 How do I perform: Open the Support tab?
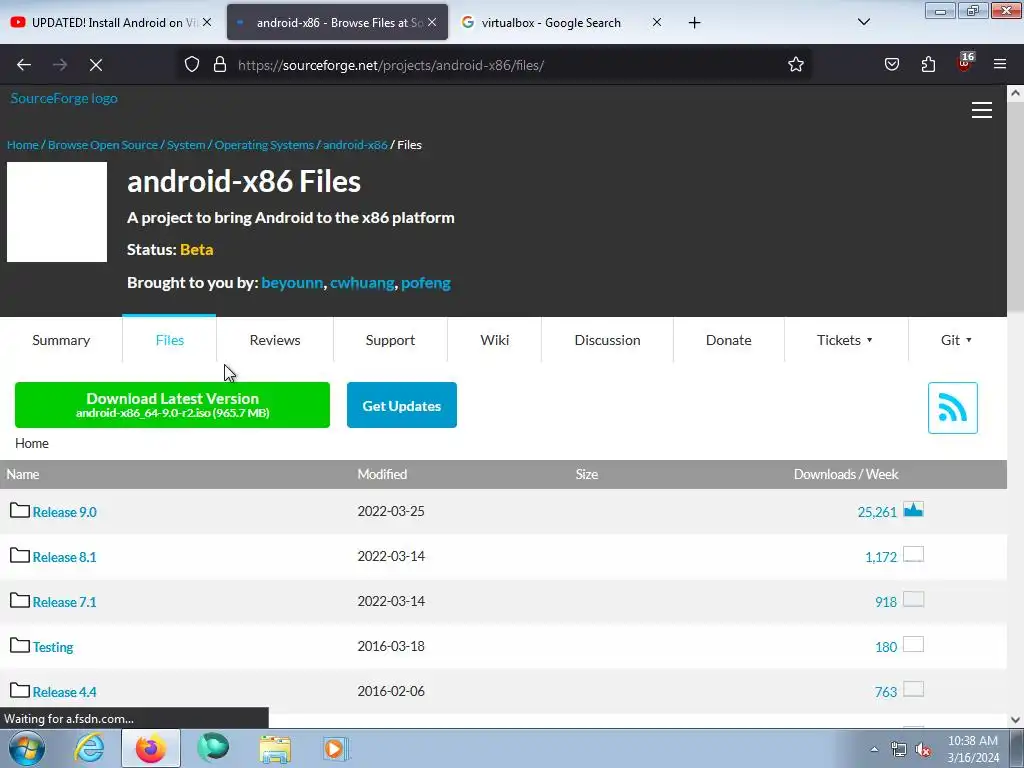coord(391,340)
